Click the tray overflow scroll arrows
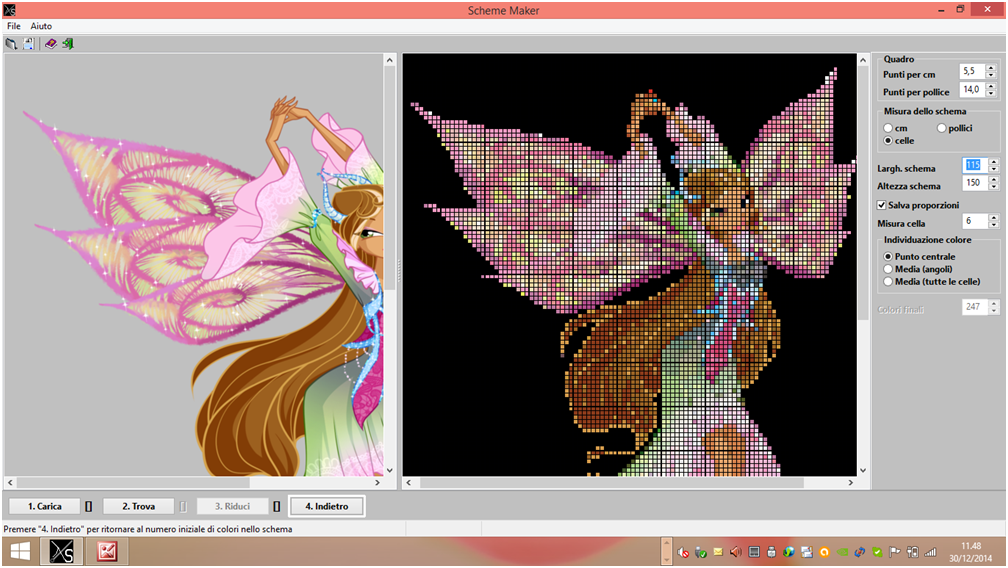This screenshot has width=1008, height=568. pyautogui.click(x=667, y=552)
